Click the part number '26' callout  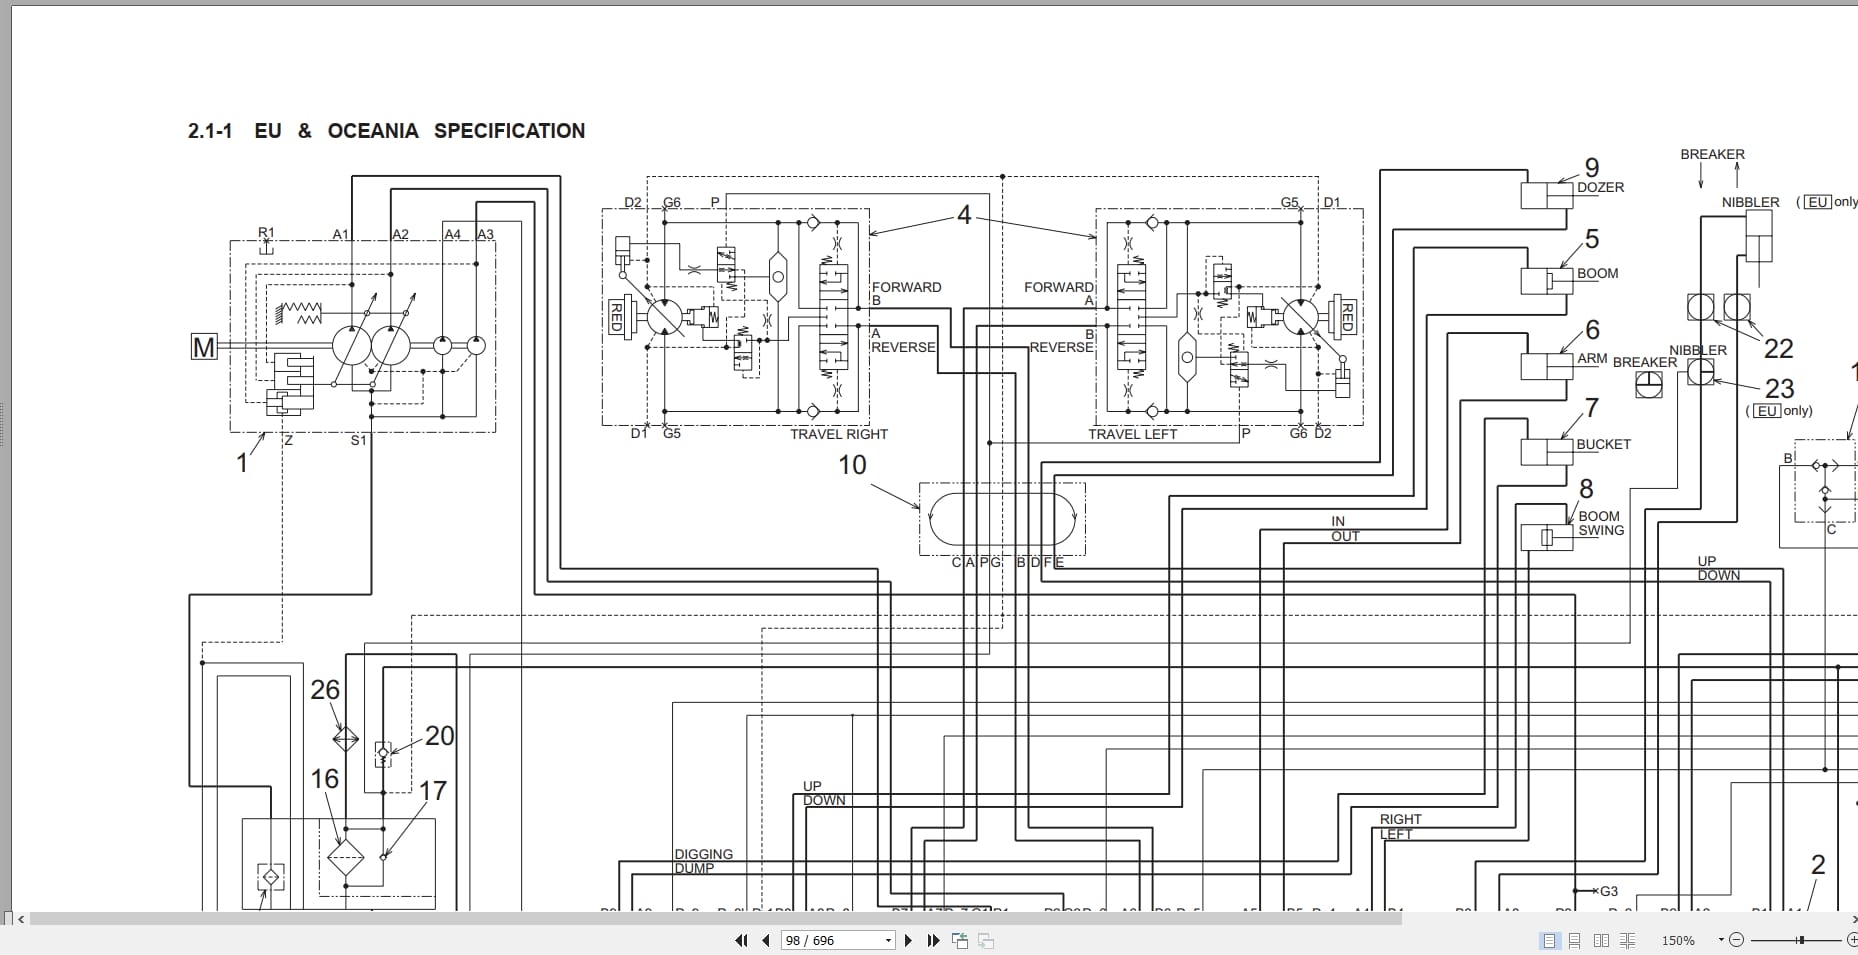pyautogui.click(x=325, y=690)
